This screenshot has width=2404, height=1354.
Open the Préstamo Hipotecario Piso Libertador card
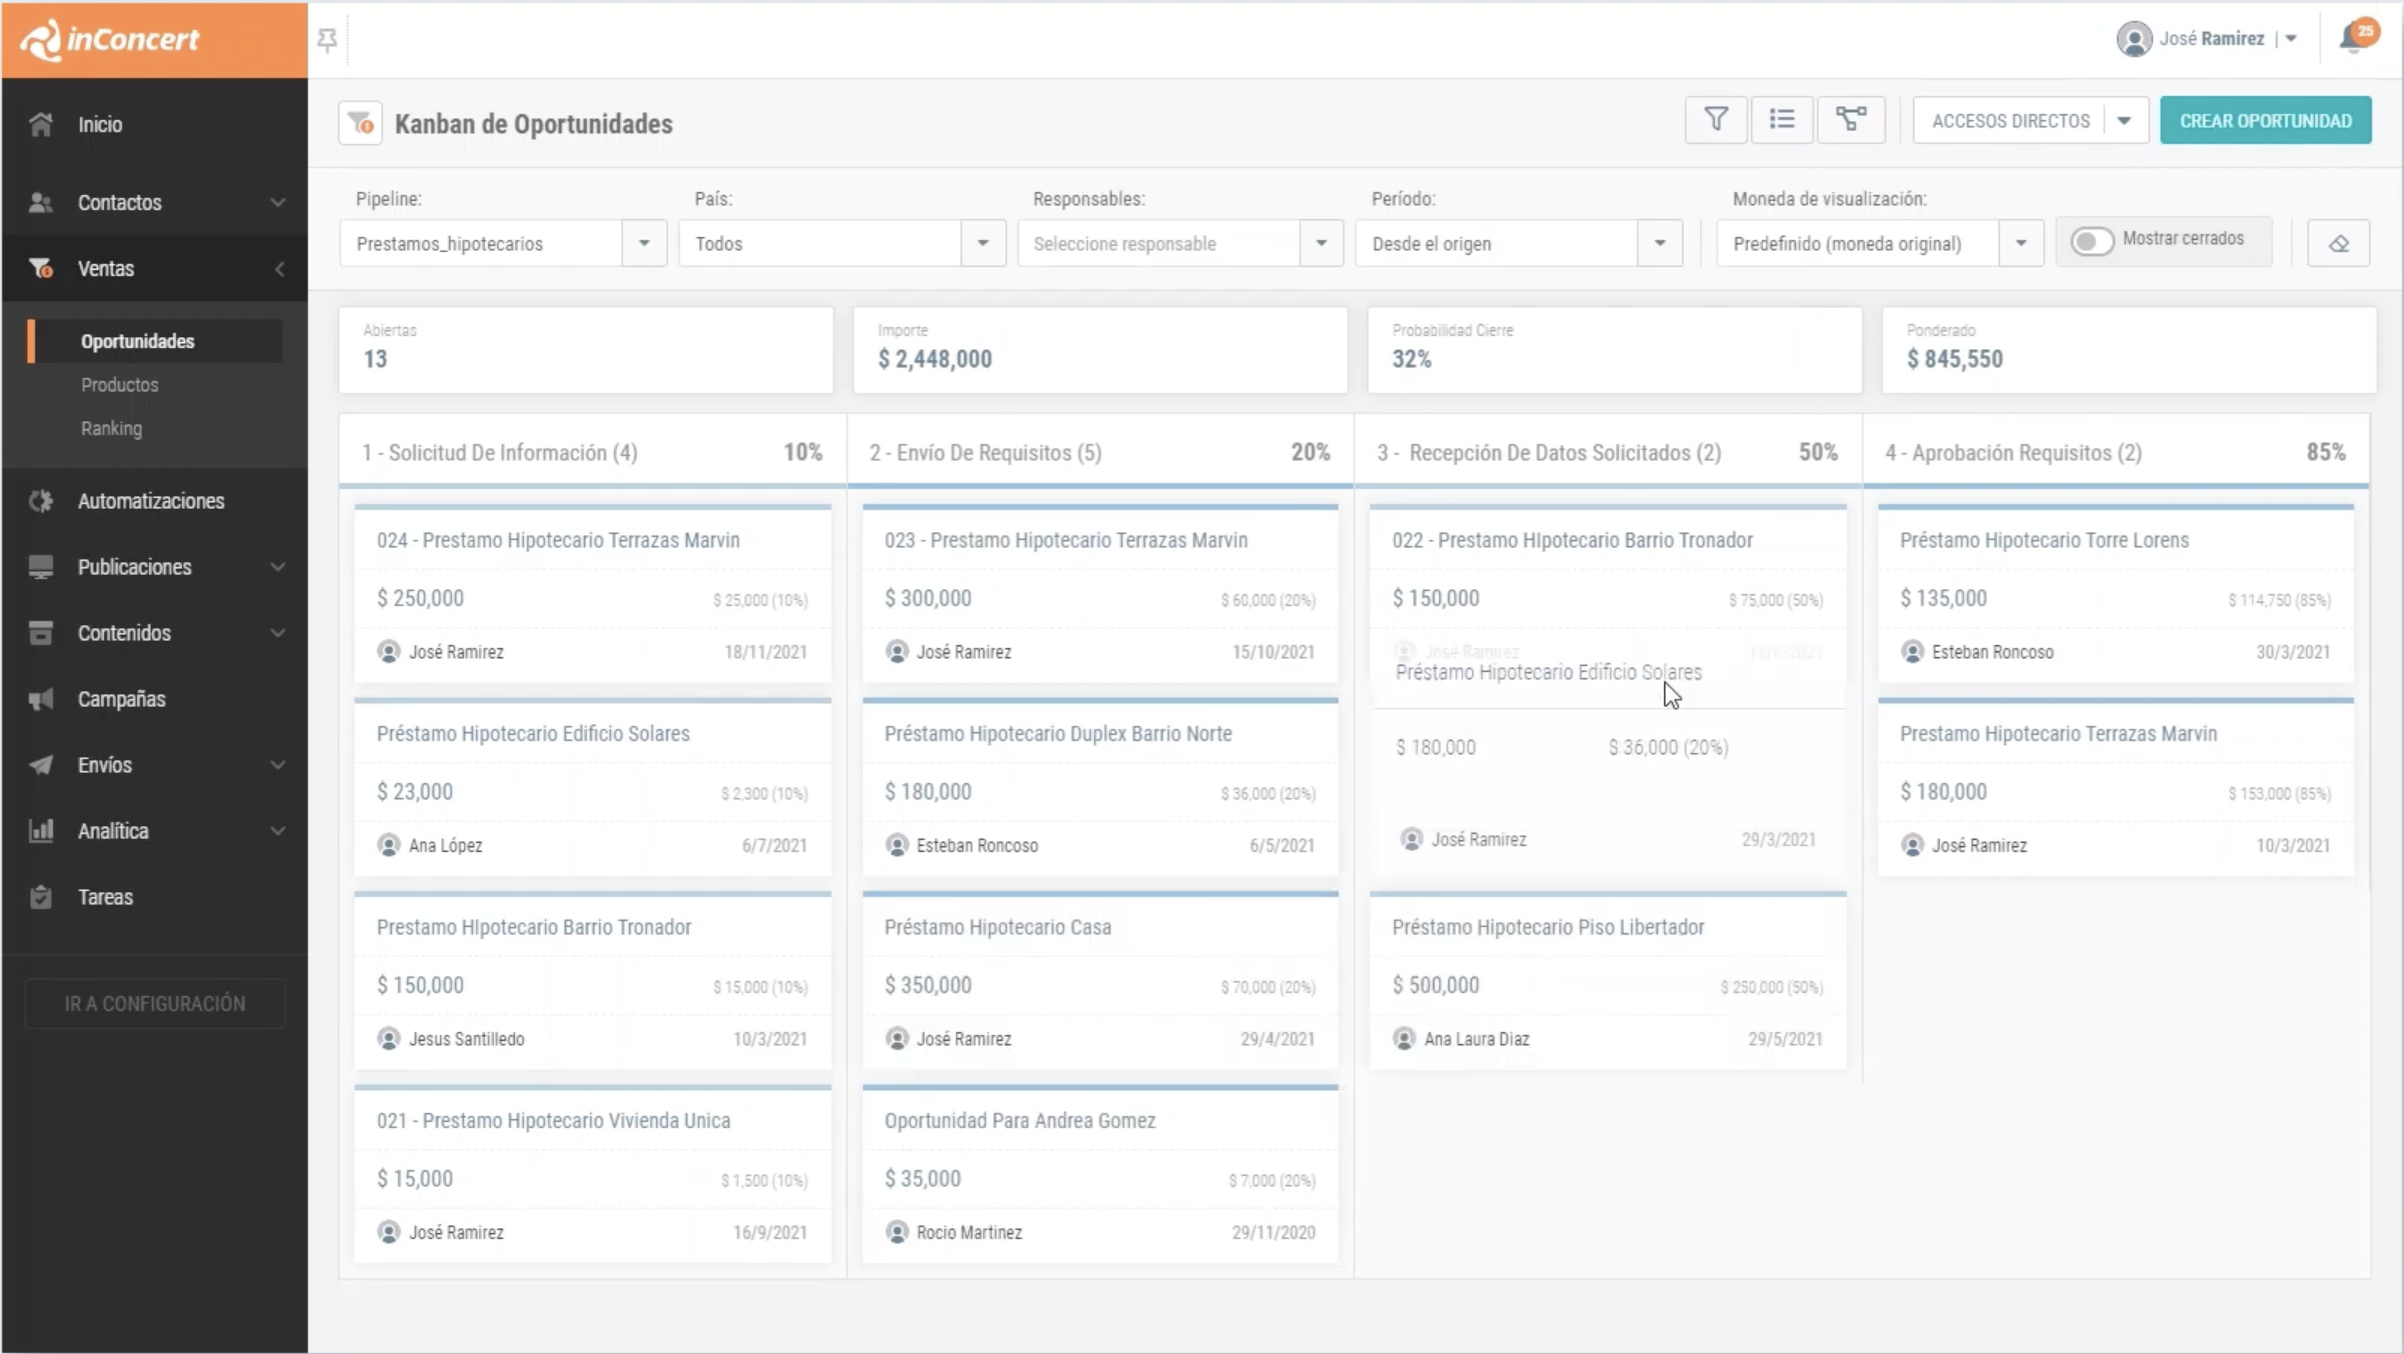[x=1547, y=927]
